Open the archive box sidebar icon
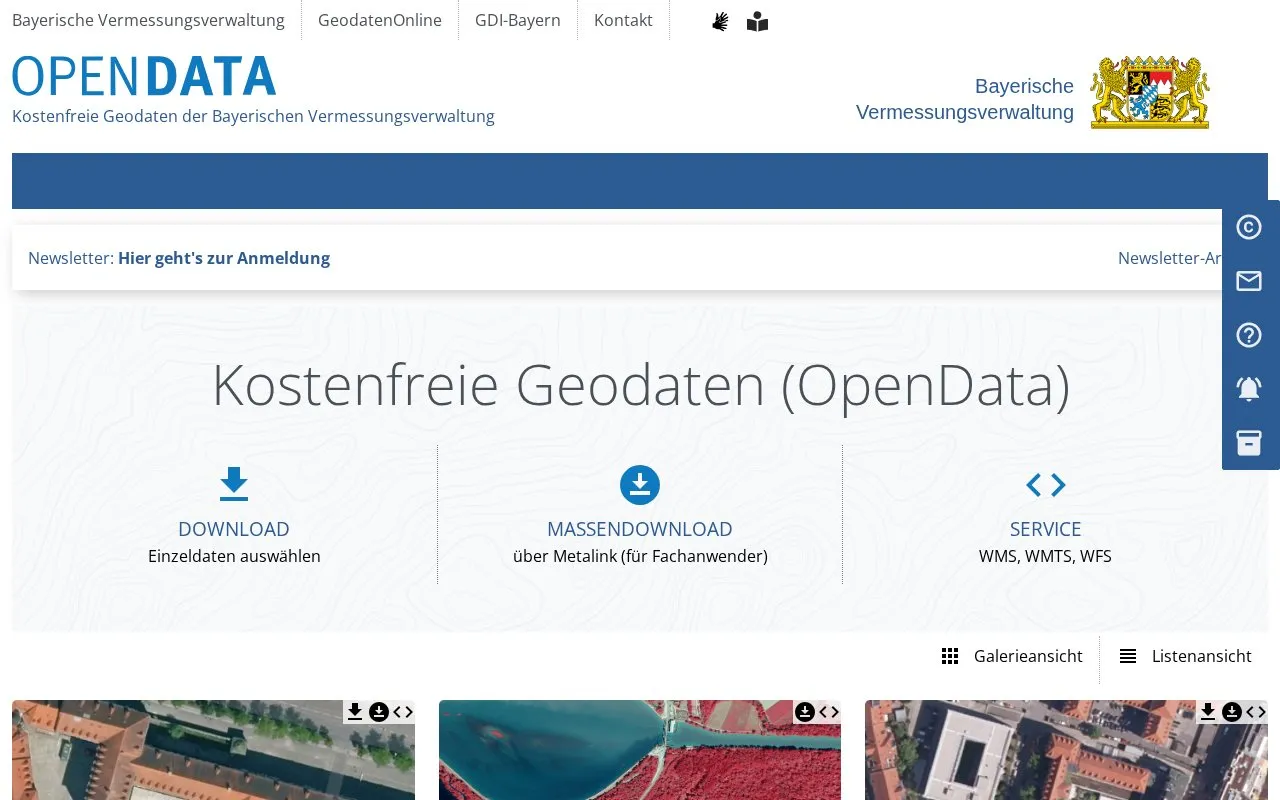 (x=1249, y=442)
